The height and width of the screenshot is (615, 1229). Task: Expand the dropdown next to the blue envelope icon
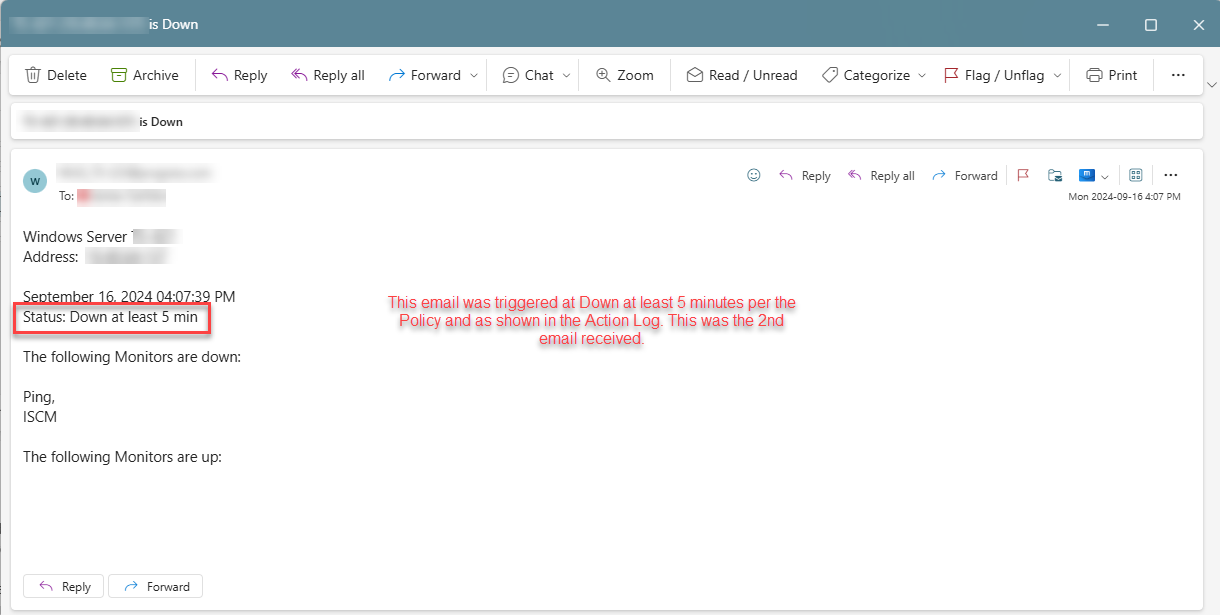(1104, 176)
